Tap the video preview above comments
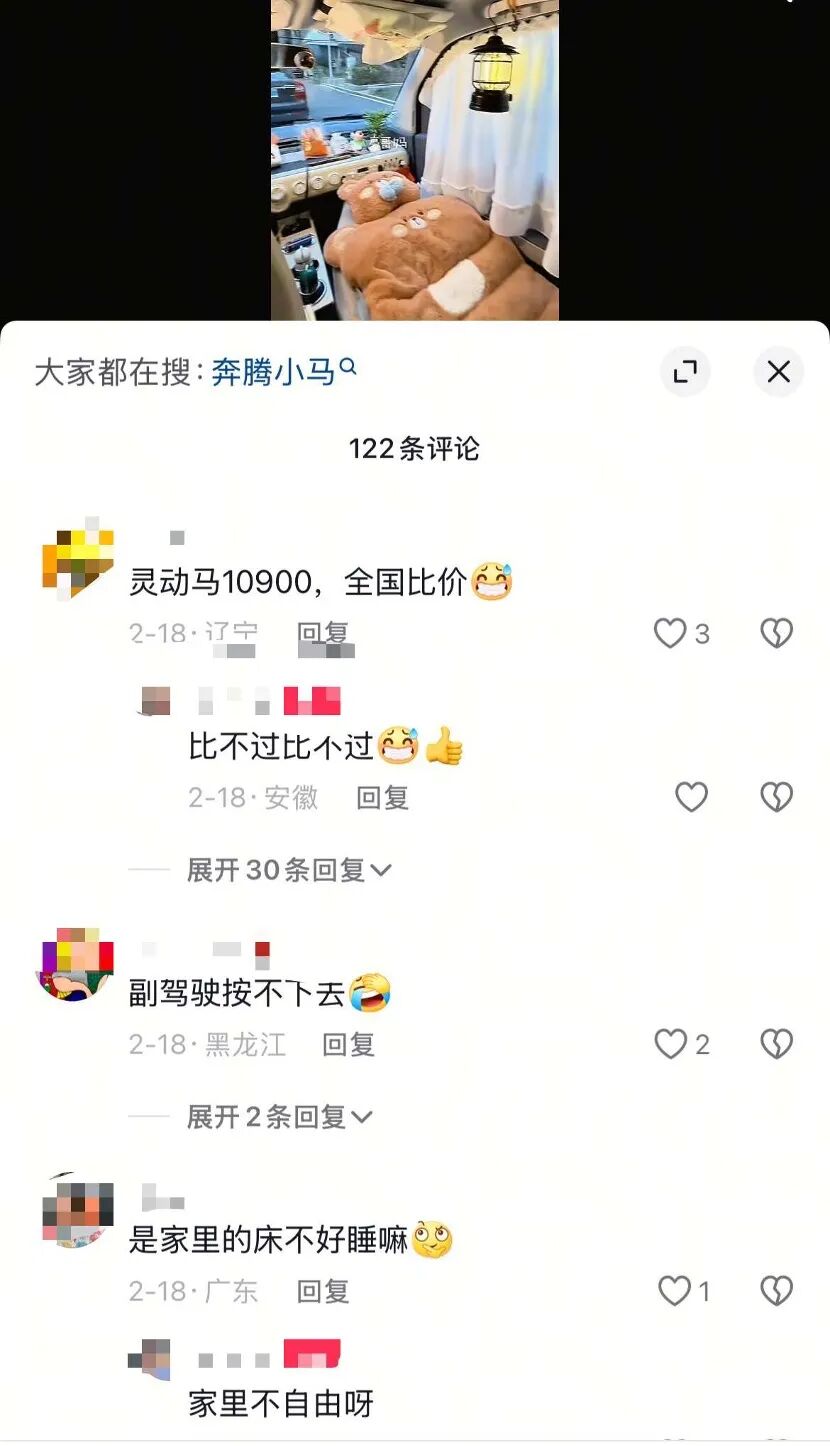 pos(415,160)
